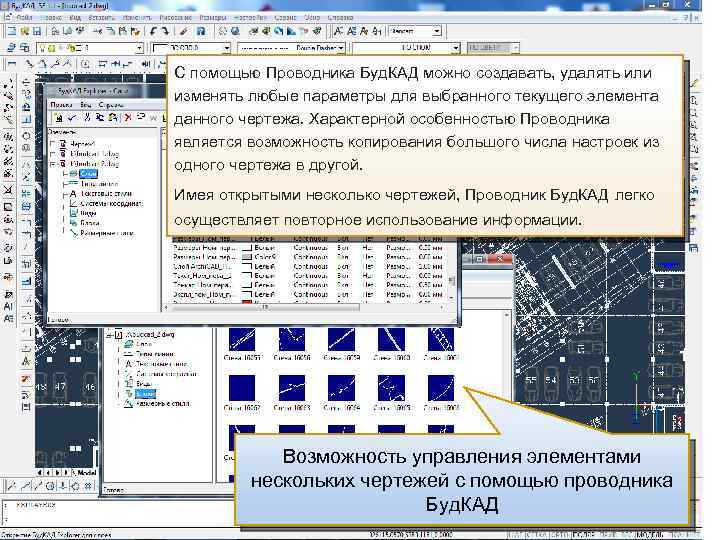The height and width of the screenshot is (540, 720).
Task: Collapse the drawing node in the rear Explorer window
Action: click(x=109, y=335)
